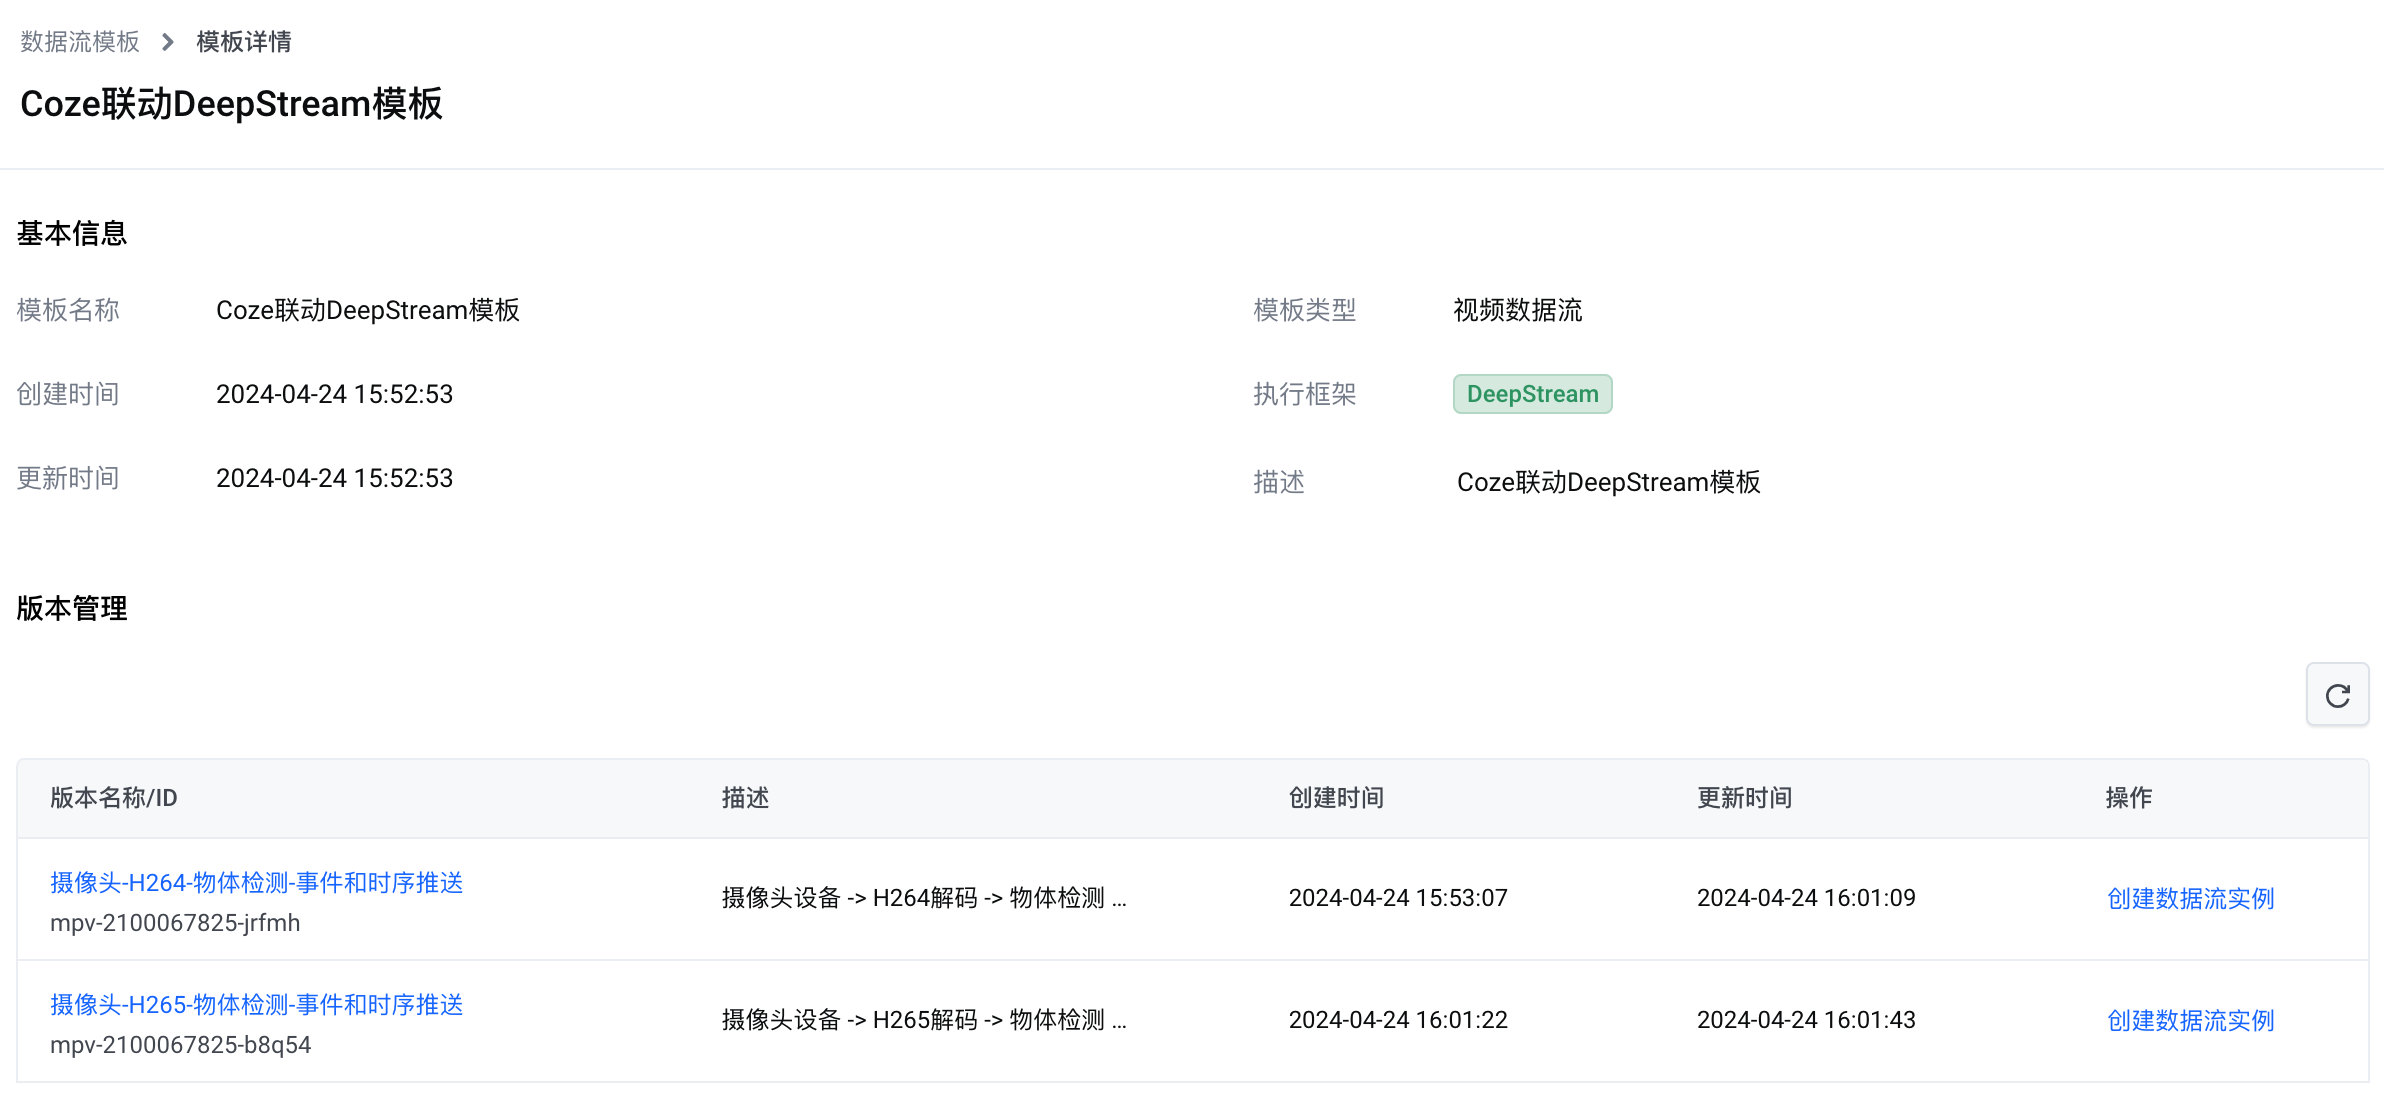Click the refresh icon above version table

coord(2337,695)
